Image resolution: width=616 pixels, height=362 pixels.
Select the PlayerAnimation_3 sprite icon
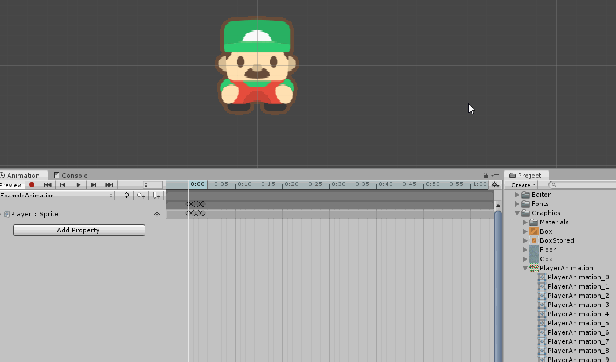[542, 305]
